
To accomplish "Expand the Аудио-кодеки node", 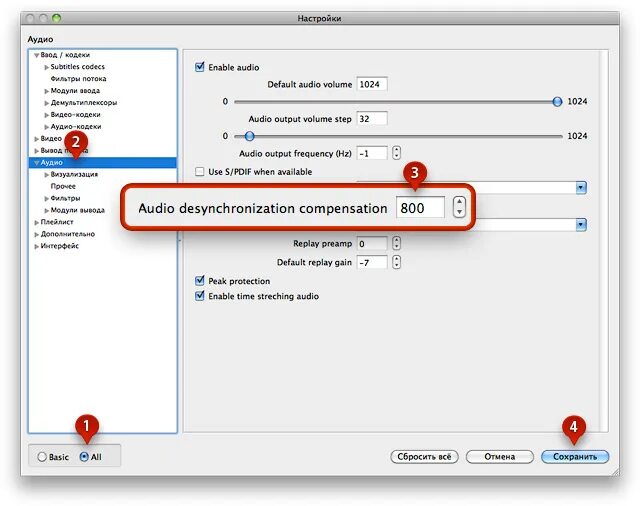I will click(47, 127).
